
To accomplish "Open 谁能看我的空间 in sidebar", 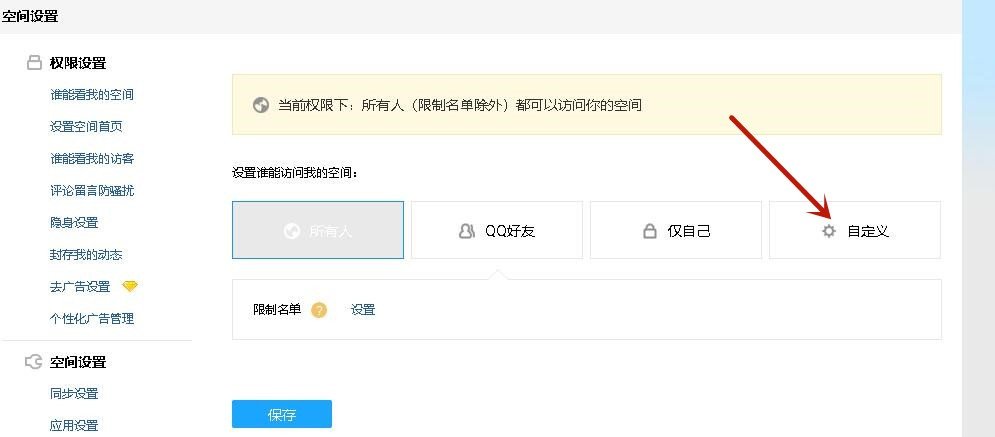I will point(92,95).
